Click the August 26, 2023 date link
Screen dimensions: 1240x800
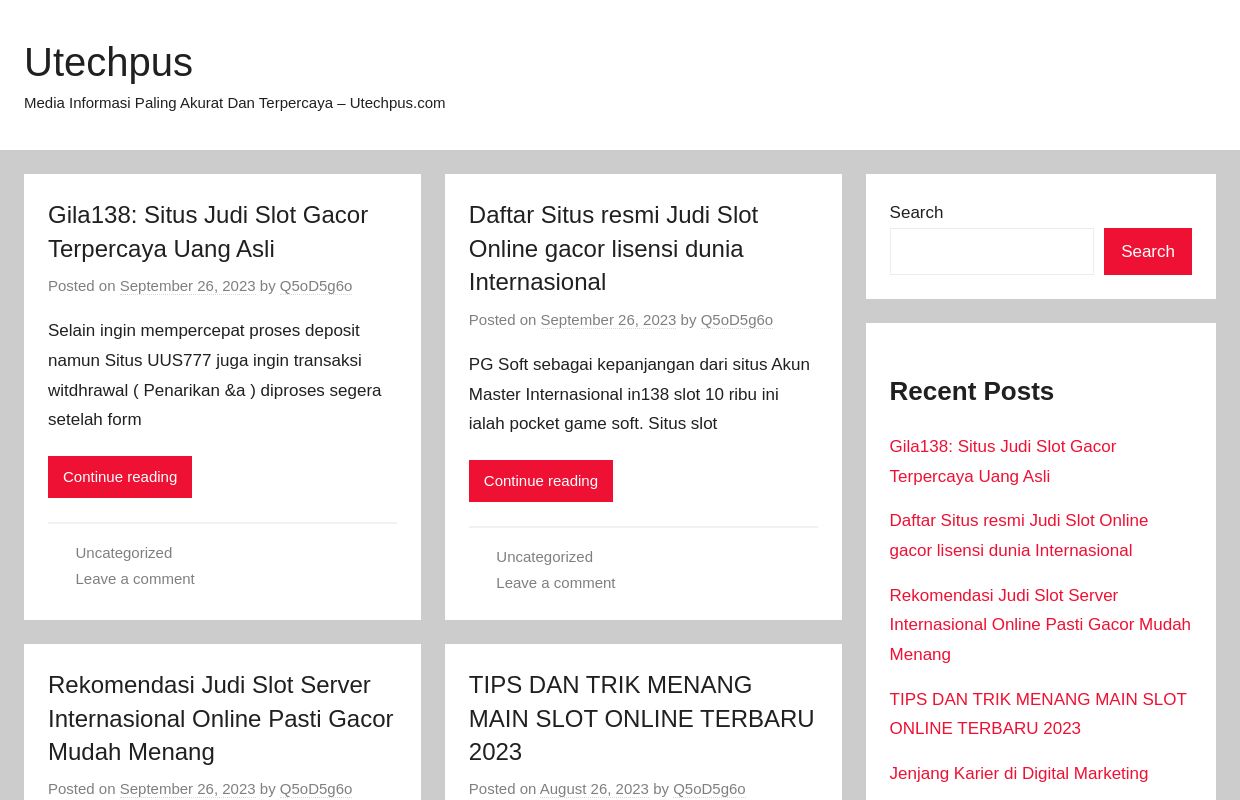pos(594,789)
